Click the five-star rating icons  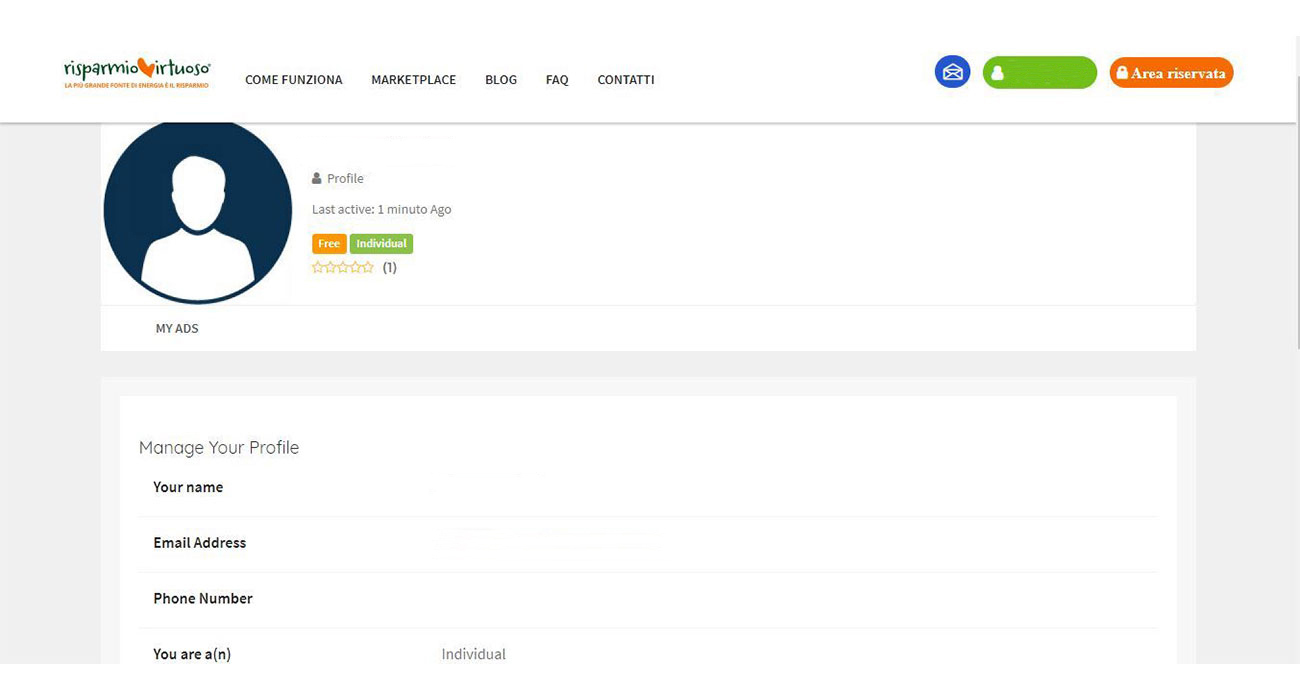coord(343,268)
